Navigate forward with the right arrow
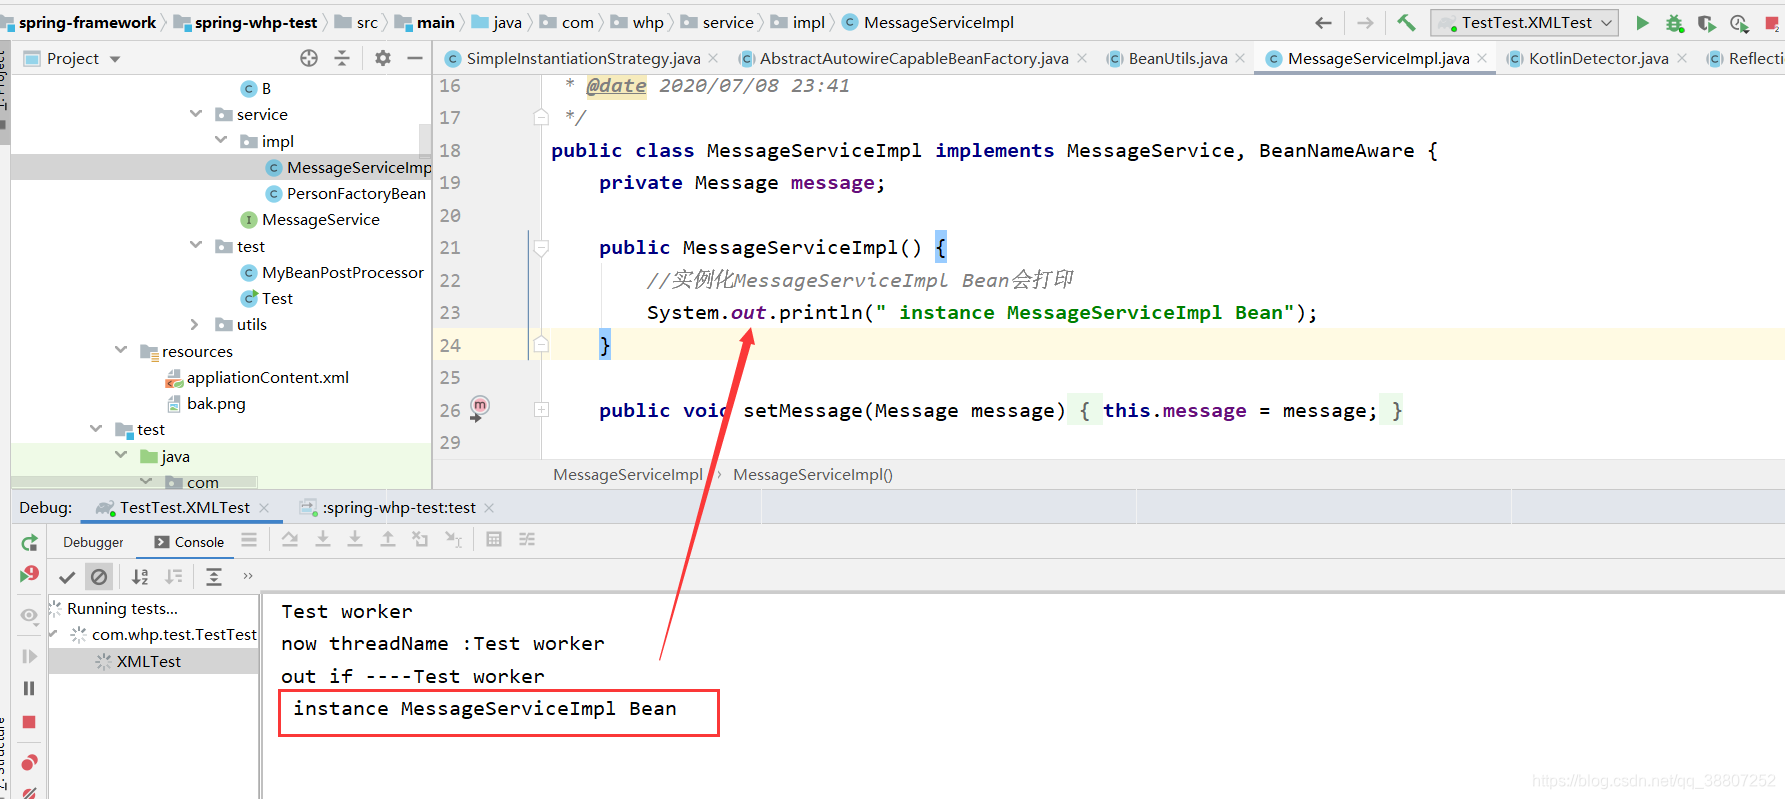 [1365, 22]
